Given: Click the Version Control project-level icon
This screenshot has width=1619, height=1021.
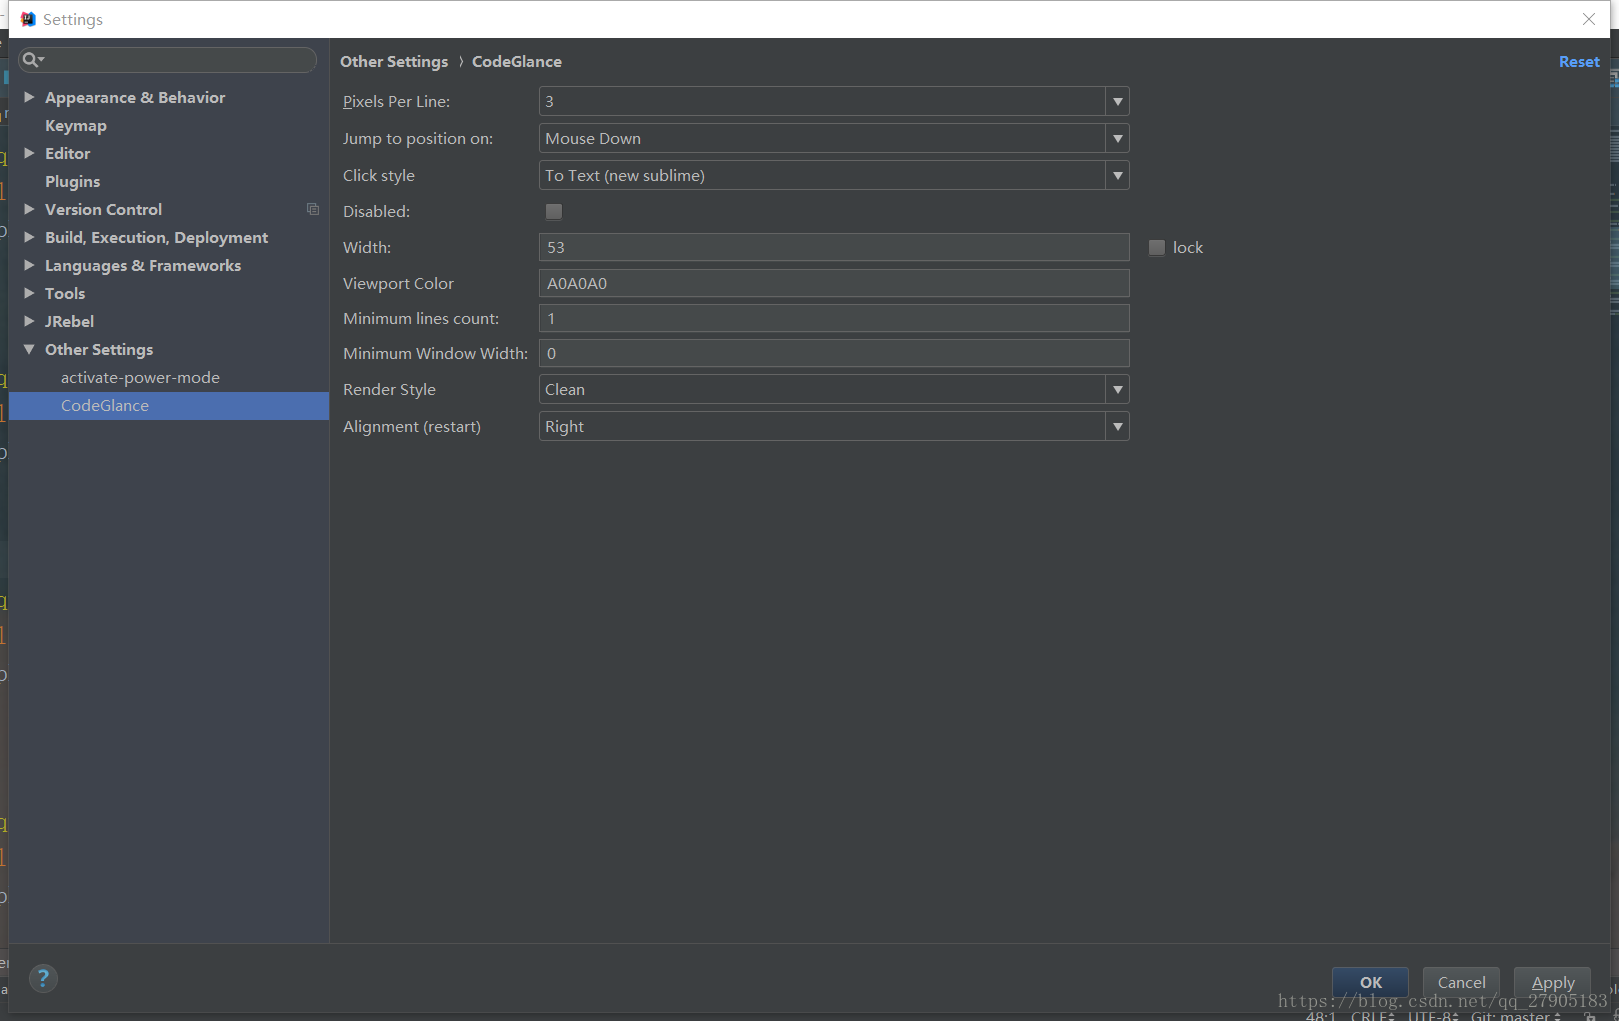Looking at the screenshot, I should point(313,209).
